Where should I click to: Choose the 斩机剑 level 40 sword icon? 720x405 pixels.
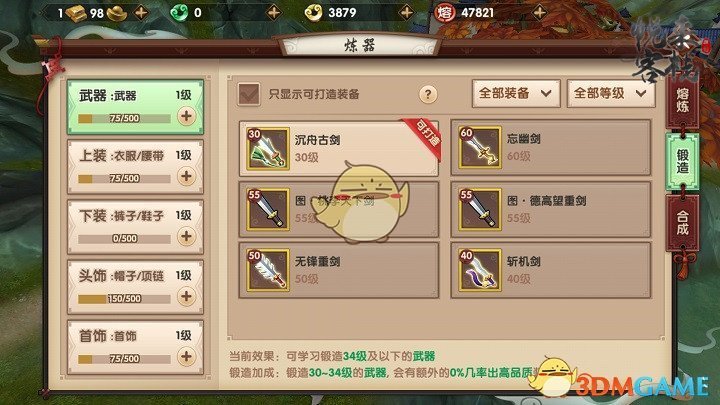click(480, 270)
